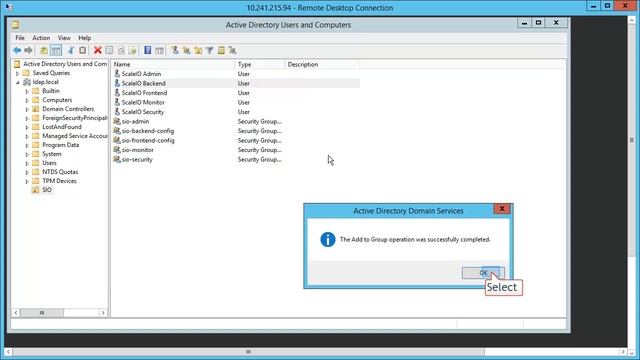
Task: Click the Remote Desktop Connection title icon
Action: (x=9, y=7)
